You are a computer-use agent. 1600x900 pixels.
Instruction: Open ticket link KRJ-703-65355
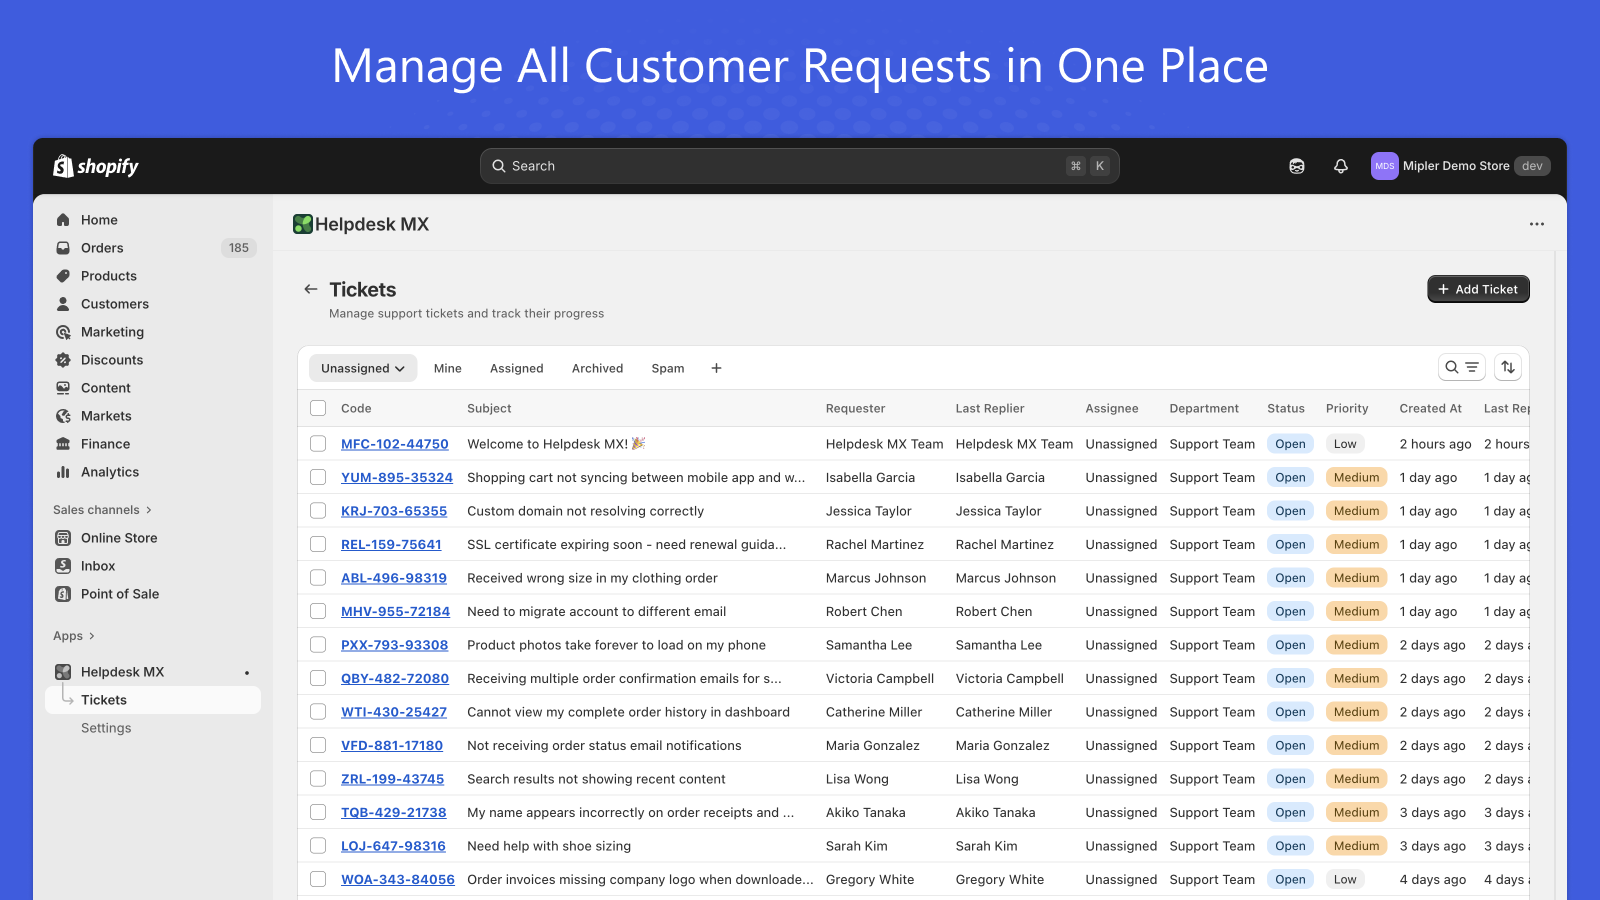coord(394,511)
